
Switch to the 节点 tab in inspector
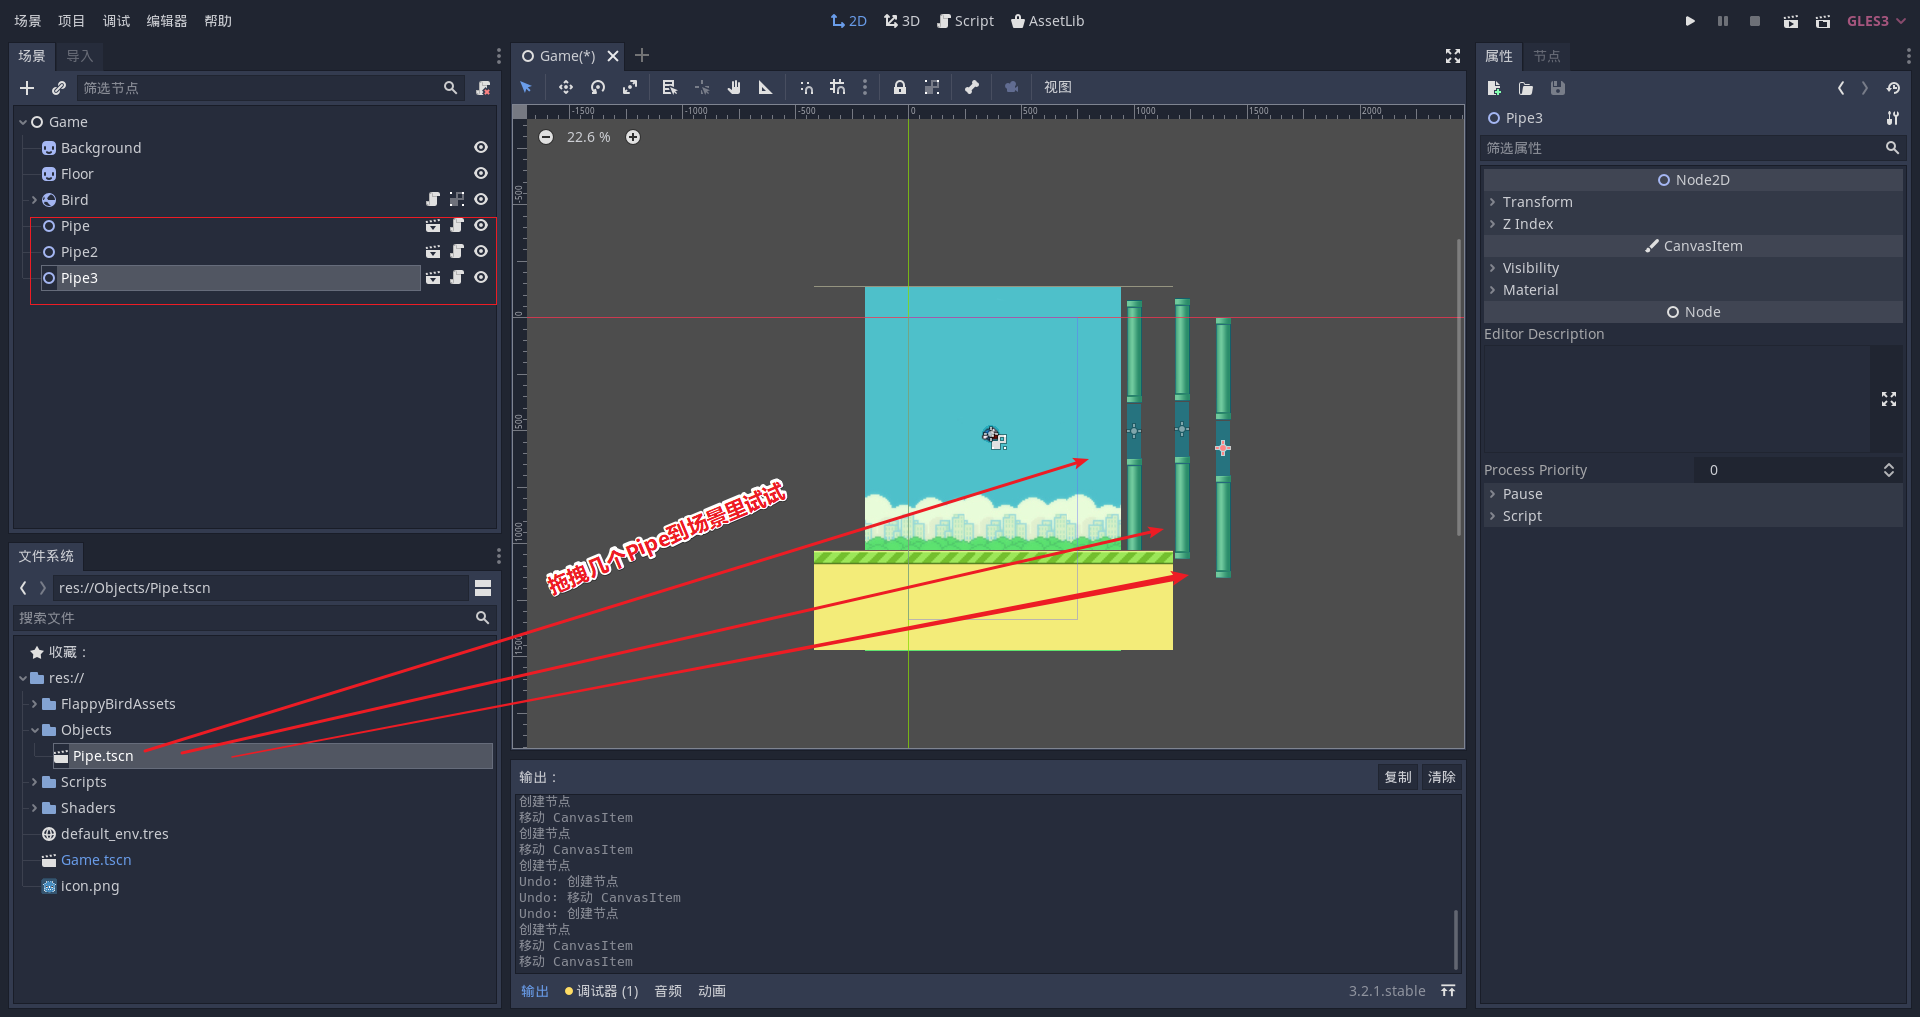pyautogui.click(x=1547, y=56)
